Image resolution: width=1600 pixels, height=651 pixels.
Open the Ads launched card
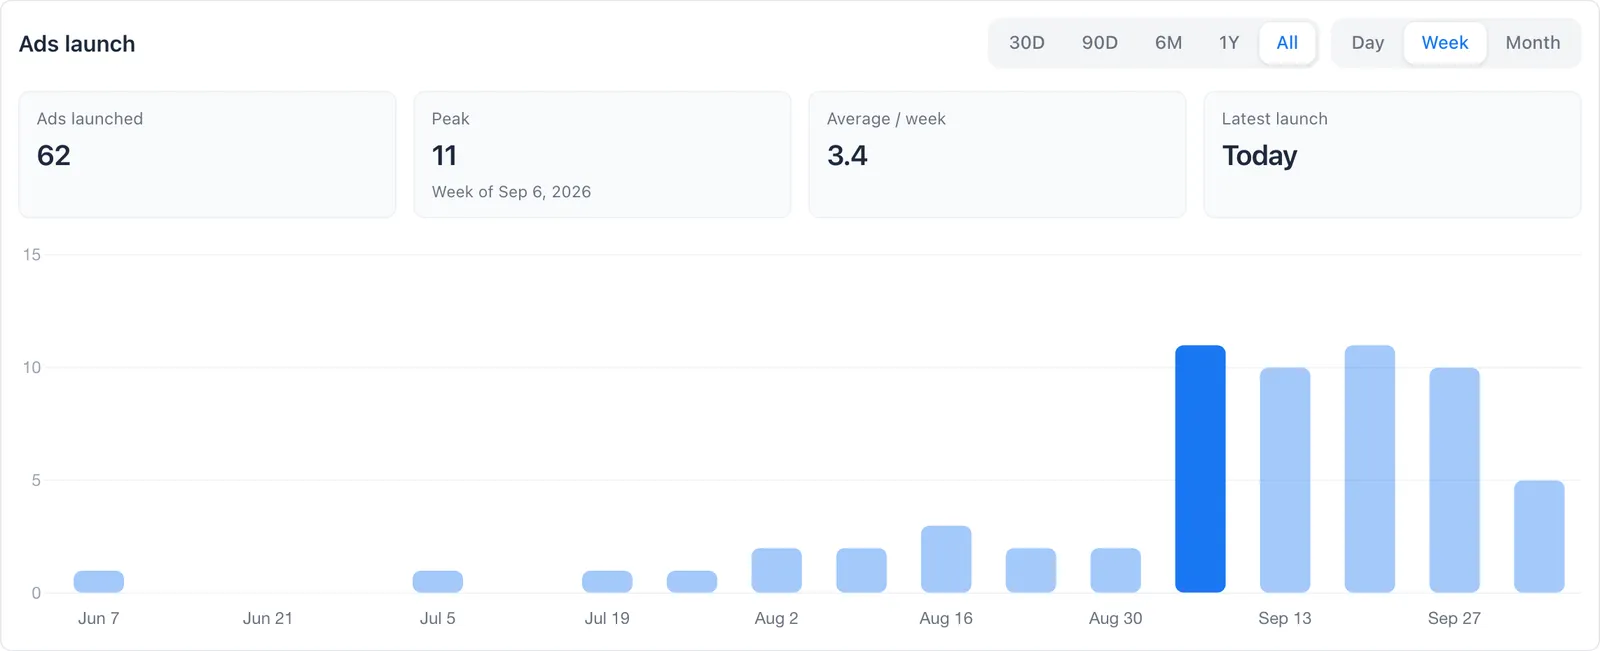(207, 154)
